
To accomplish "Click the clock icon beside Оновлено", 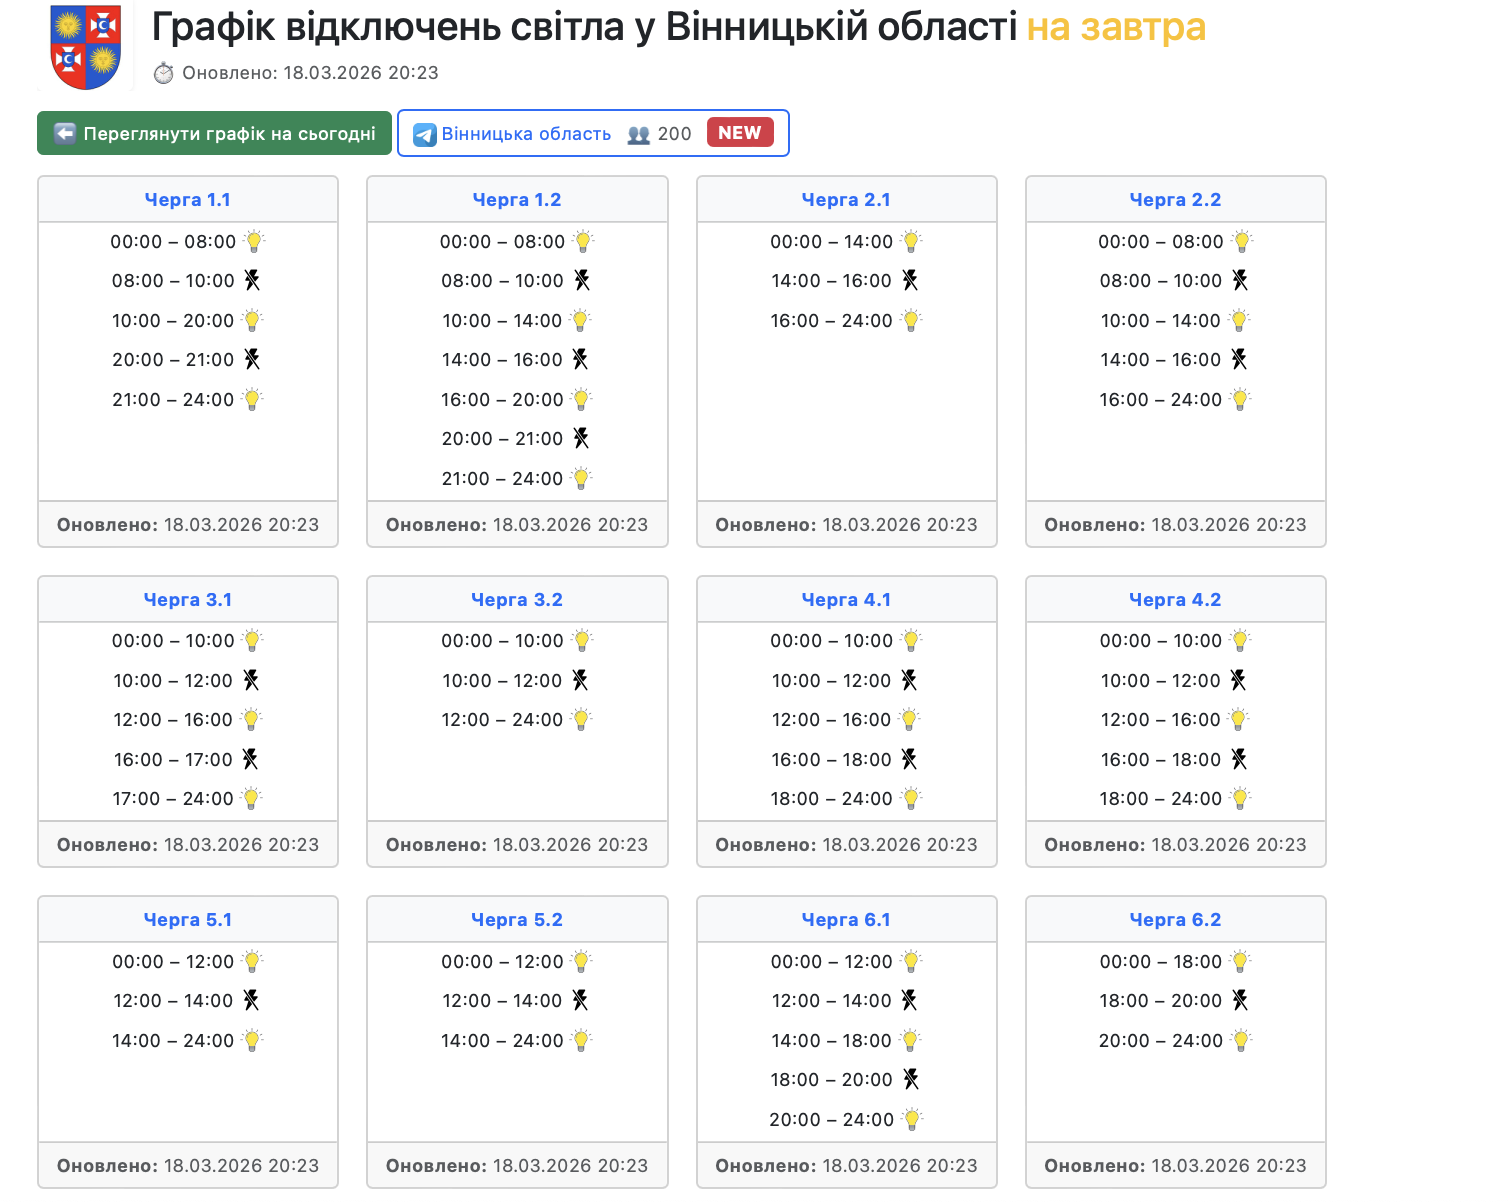I will coord(163,73).
